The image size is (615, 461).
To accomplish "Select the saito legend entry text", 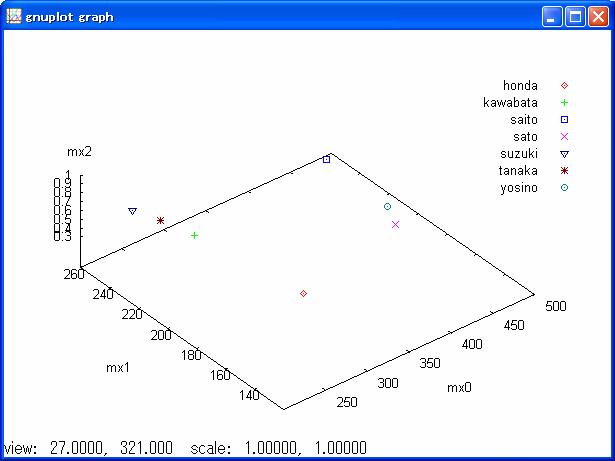I will click(x=523, y=119).
